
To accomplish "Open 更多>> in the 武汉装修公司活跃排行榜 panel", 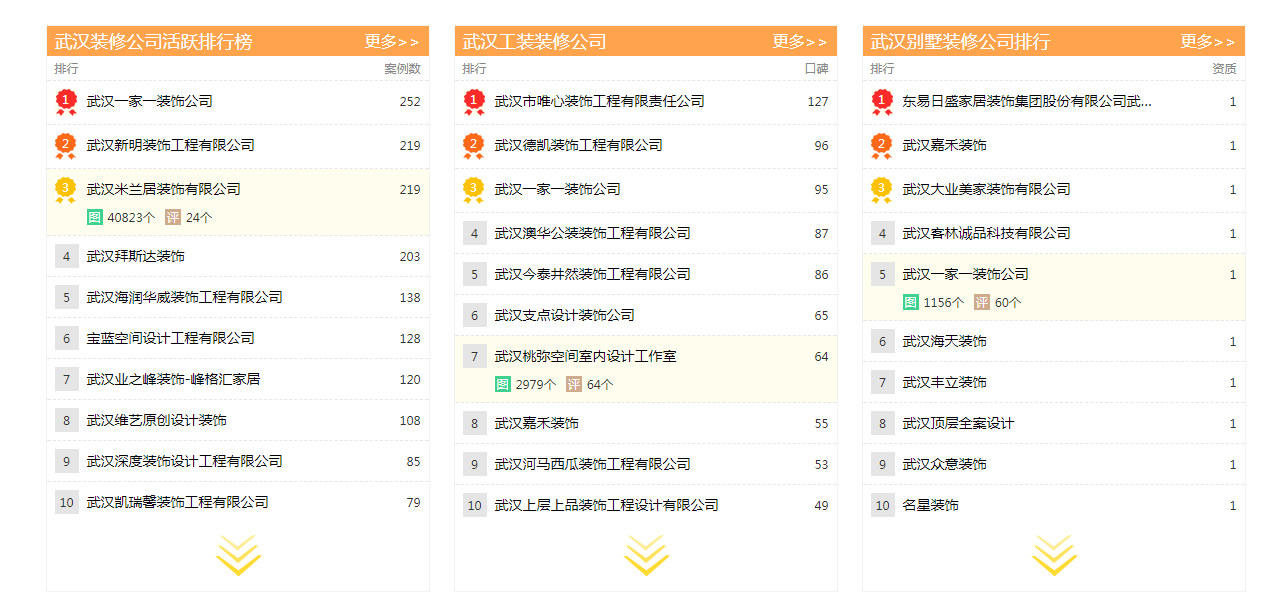I will pyautogui.click(x=388, y=42).
